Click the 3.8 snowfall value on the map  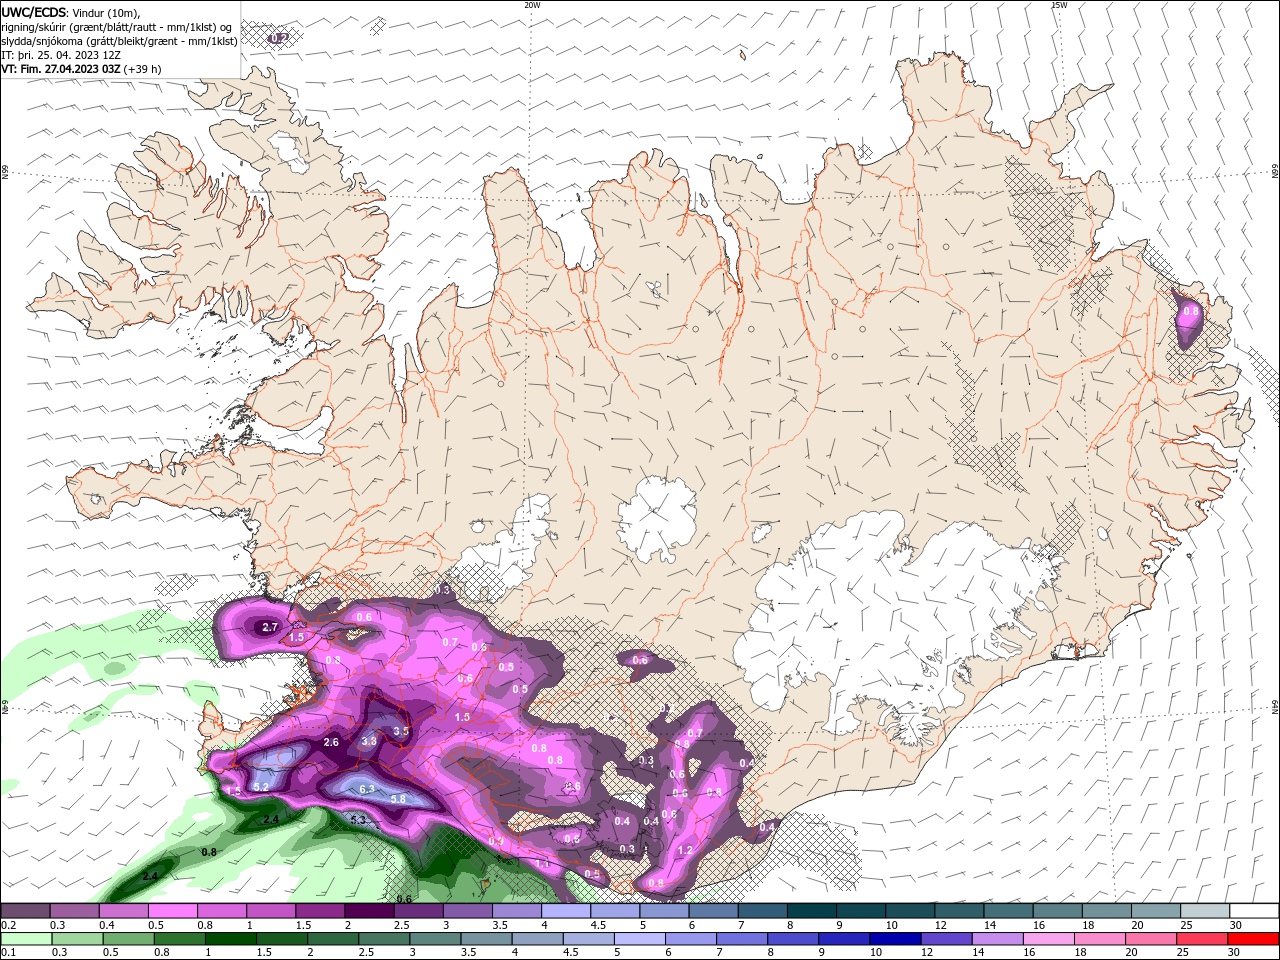coord(369,741)
